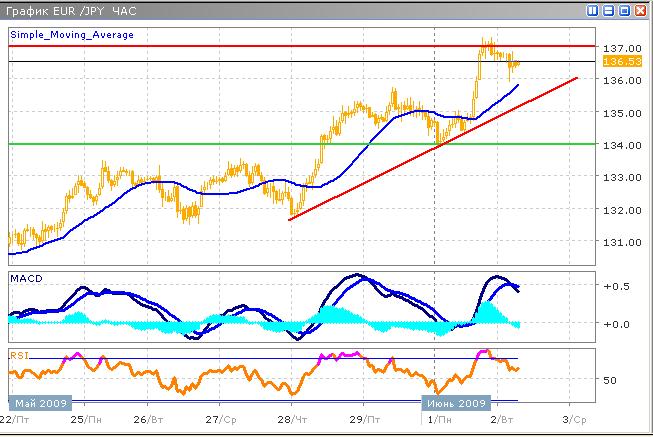The image size is (653, 437).
Task: Click the 28/Чт date marker
Action: coord(292,418)
